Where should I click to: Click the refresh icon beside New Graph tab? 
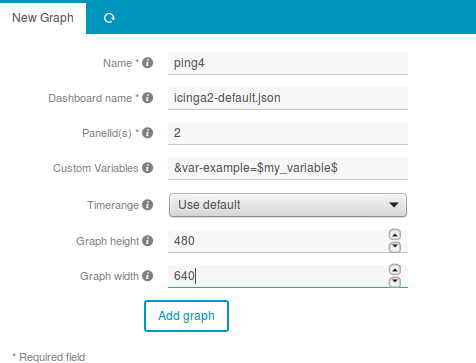click(109, 18)
